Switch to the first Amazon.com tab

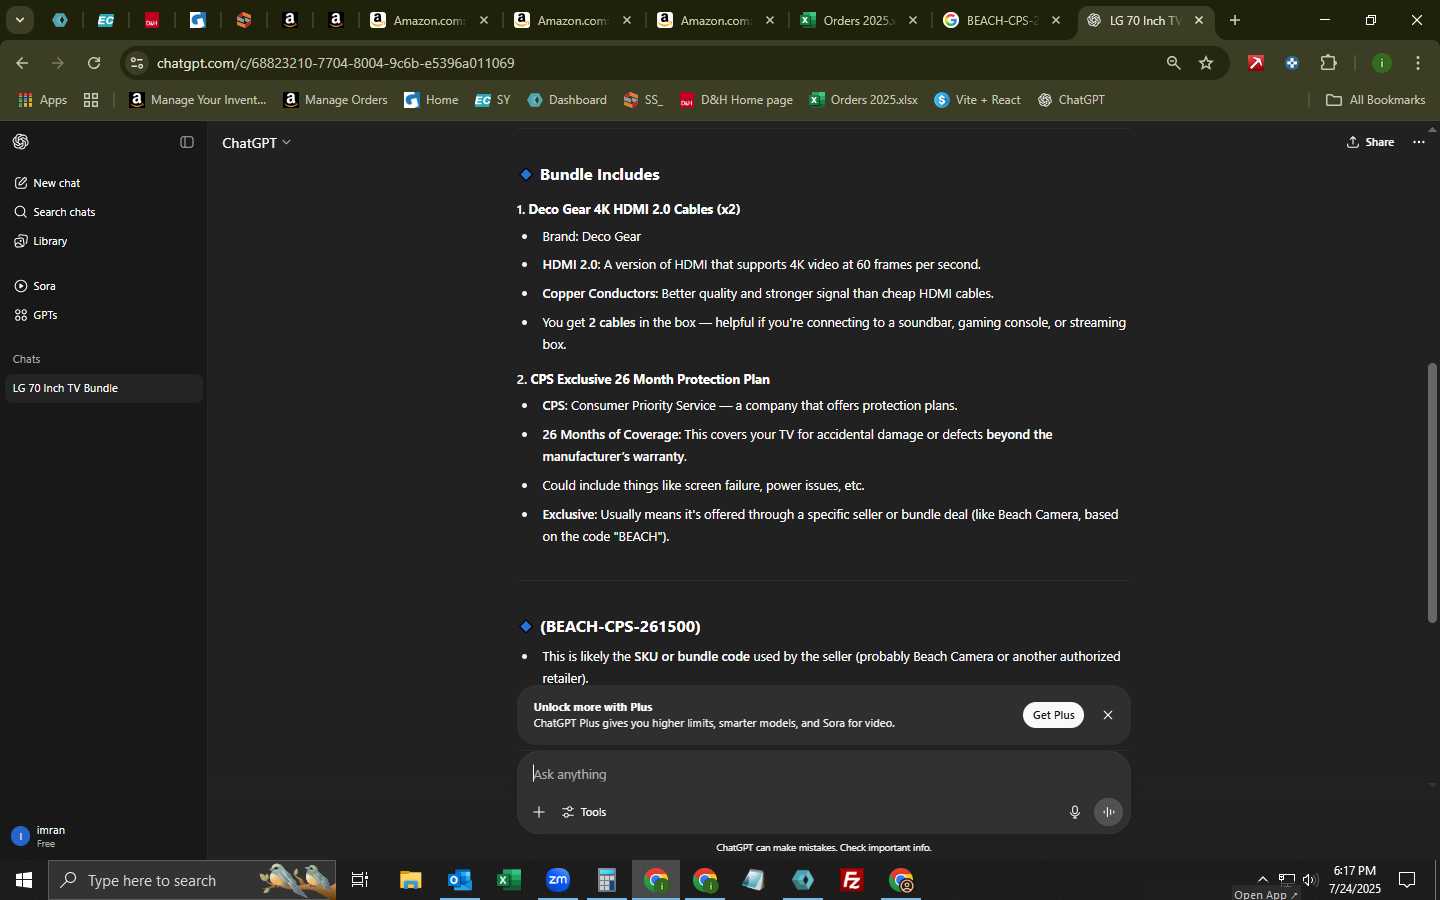(x=428, y=20)
